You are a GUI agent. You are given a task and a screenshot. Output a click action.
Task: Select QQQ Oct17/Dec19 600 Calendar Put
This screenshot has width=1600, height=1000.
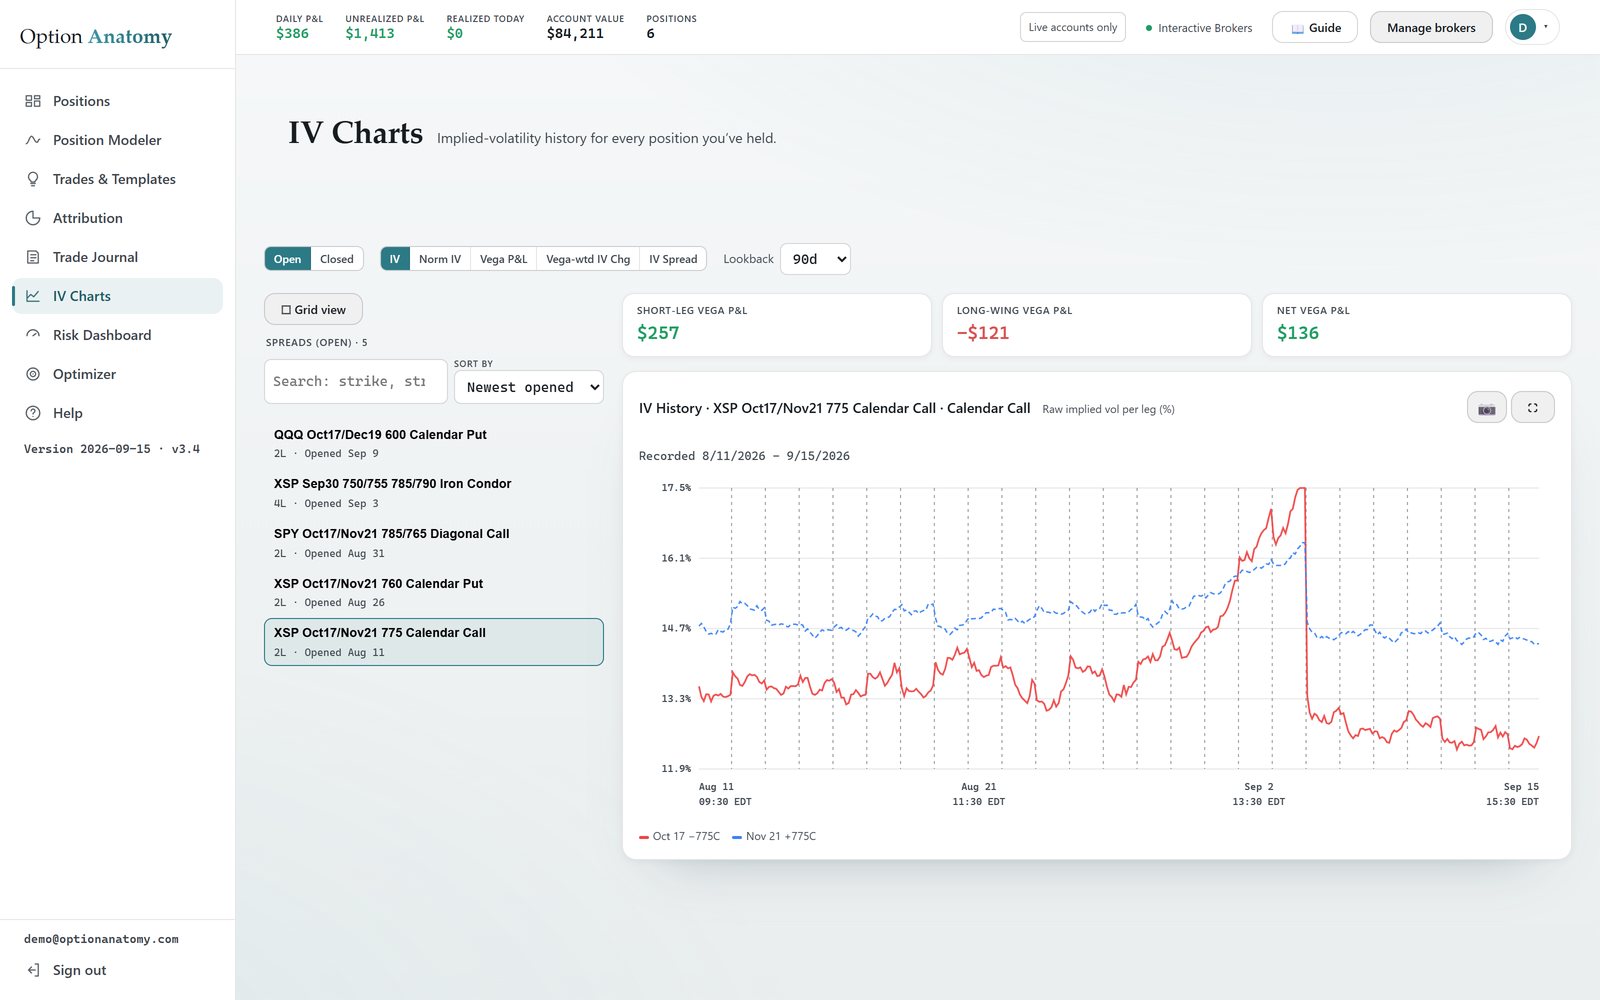(x=434, y=444)
